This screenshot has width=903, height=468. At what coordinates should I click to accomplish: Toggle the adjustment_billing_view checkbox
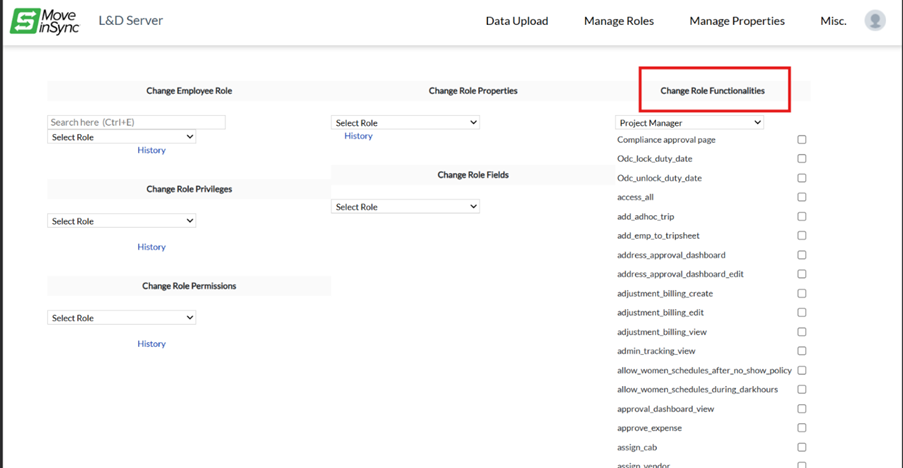802,332
